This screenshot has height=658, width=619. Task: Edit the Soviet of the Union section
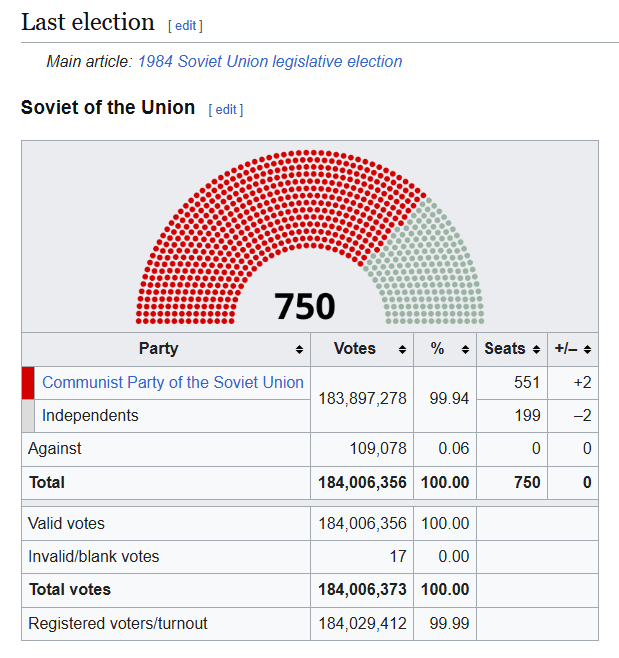point(226,110)
